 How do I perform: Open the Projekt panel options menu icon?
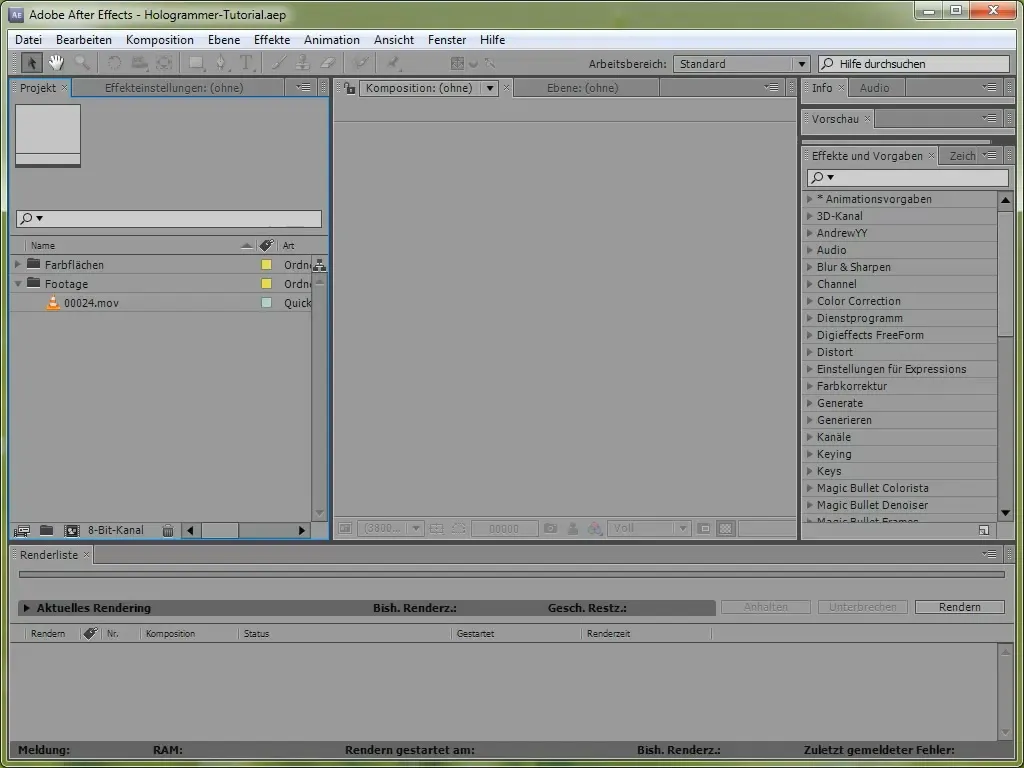[x=303, y=88]
